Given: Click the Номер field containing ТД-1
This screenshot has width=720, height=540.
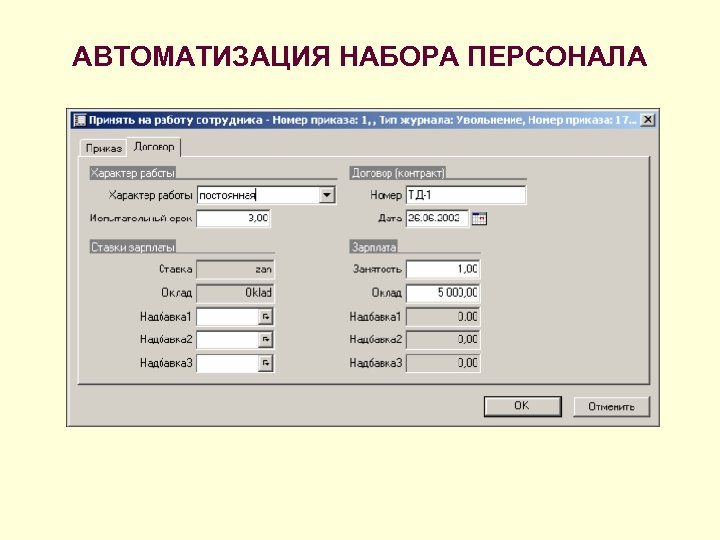Looking at the screenshot, I should click(x=466, y=195).
